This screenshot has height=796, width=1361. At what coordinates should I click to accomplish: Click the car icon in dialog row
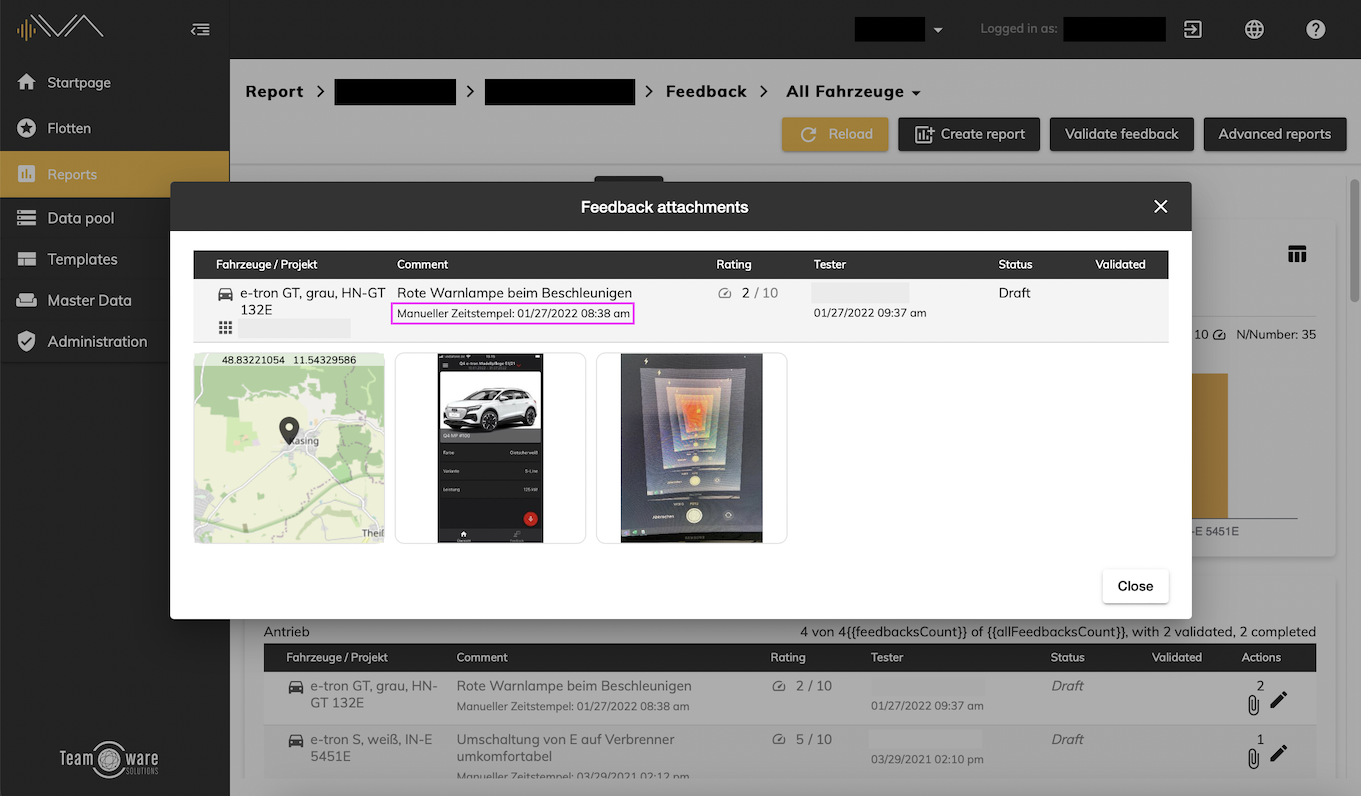pyautogui.click(x=226, y=294)
